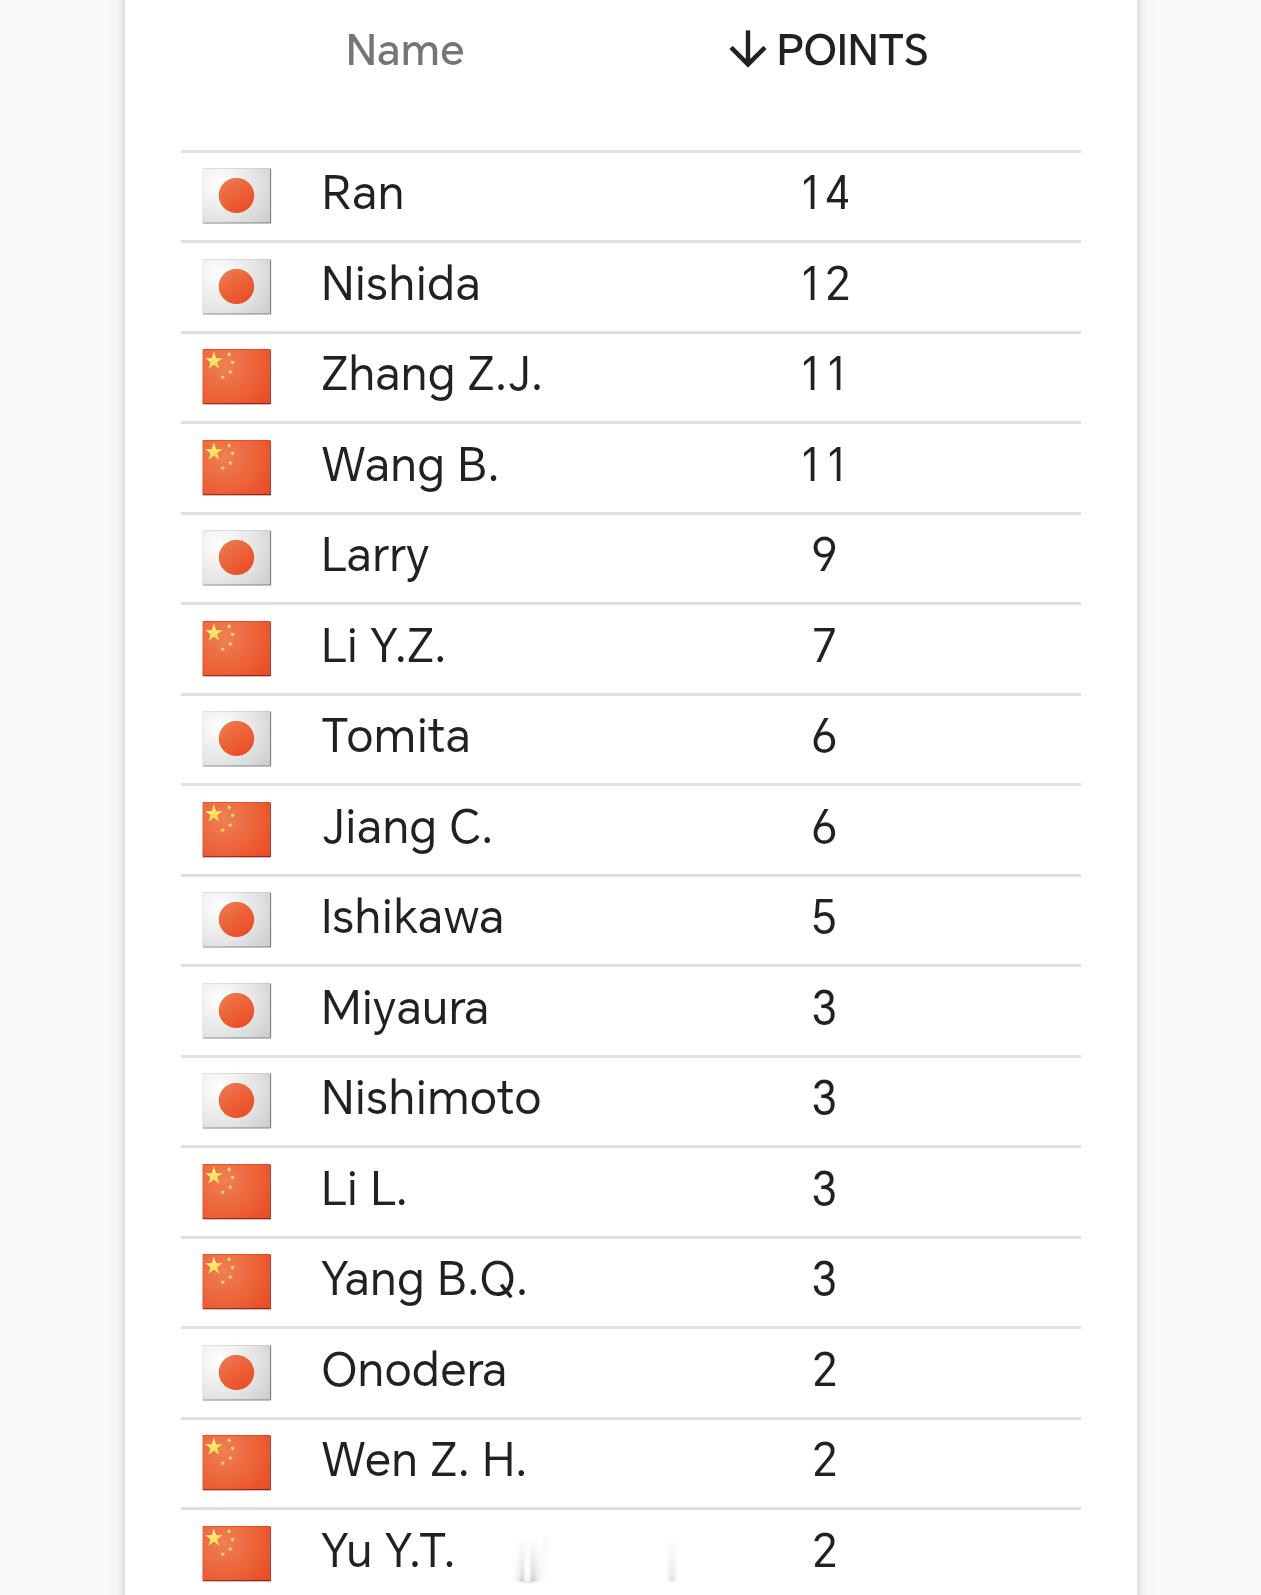This screenshot has width=1261, height=1595.
Task: Click the China flag beside Li Y.Z.
Action: 236,648
